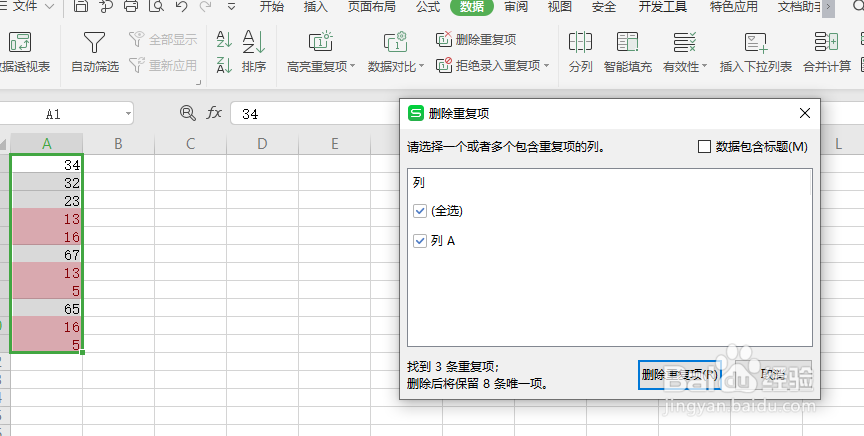The width and height of the screenshot is (864, 436).
Task: Switch to the 开发工具 tab
Action: pos(663,7)
